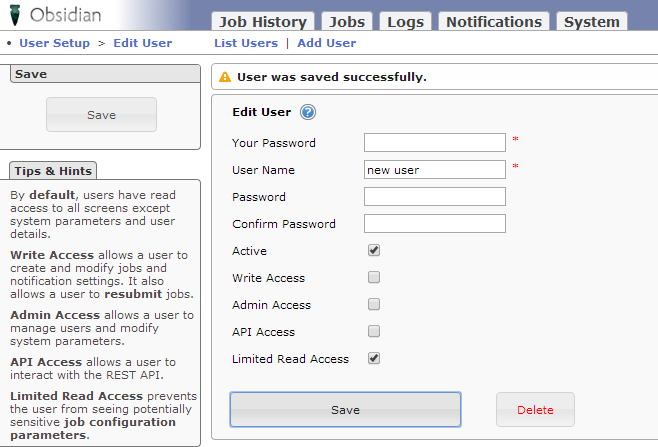Enable the API Access checkbox
The height and width of the screenshot is (447, 658).
click(374, 331)
